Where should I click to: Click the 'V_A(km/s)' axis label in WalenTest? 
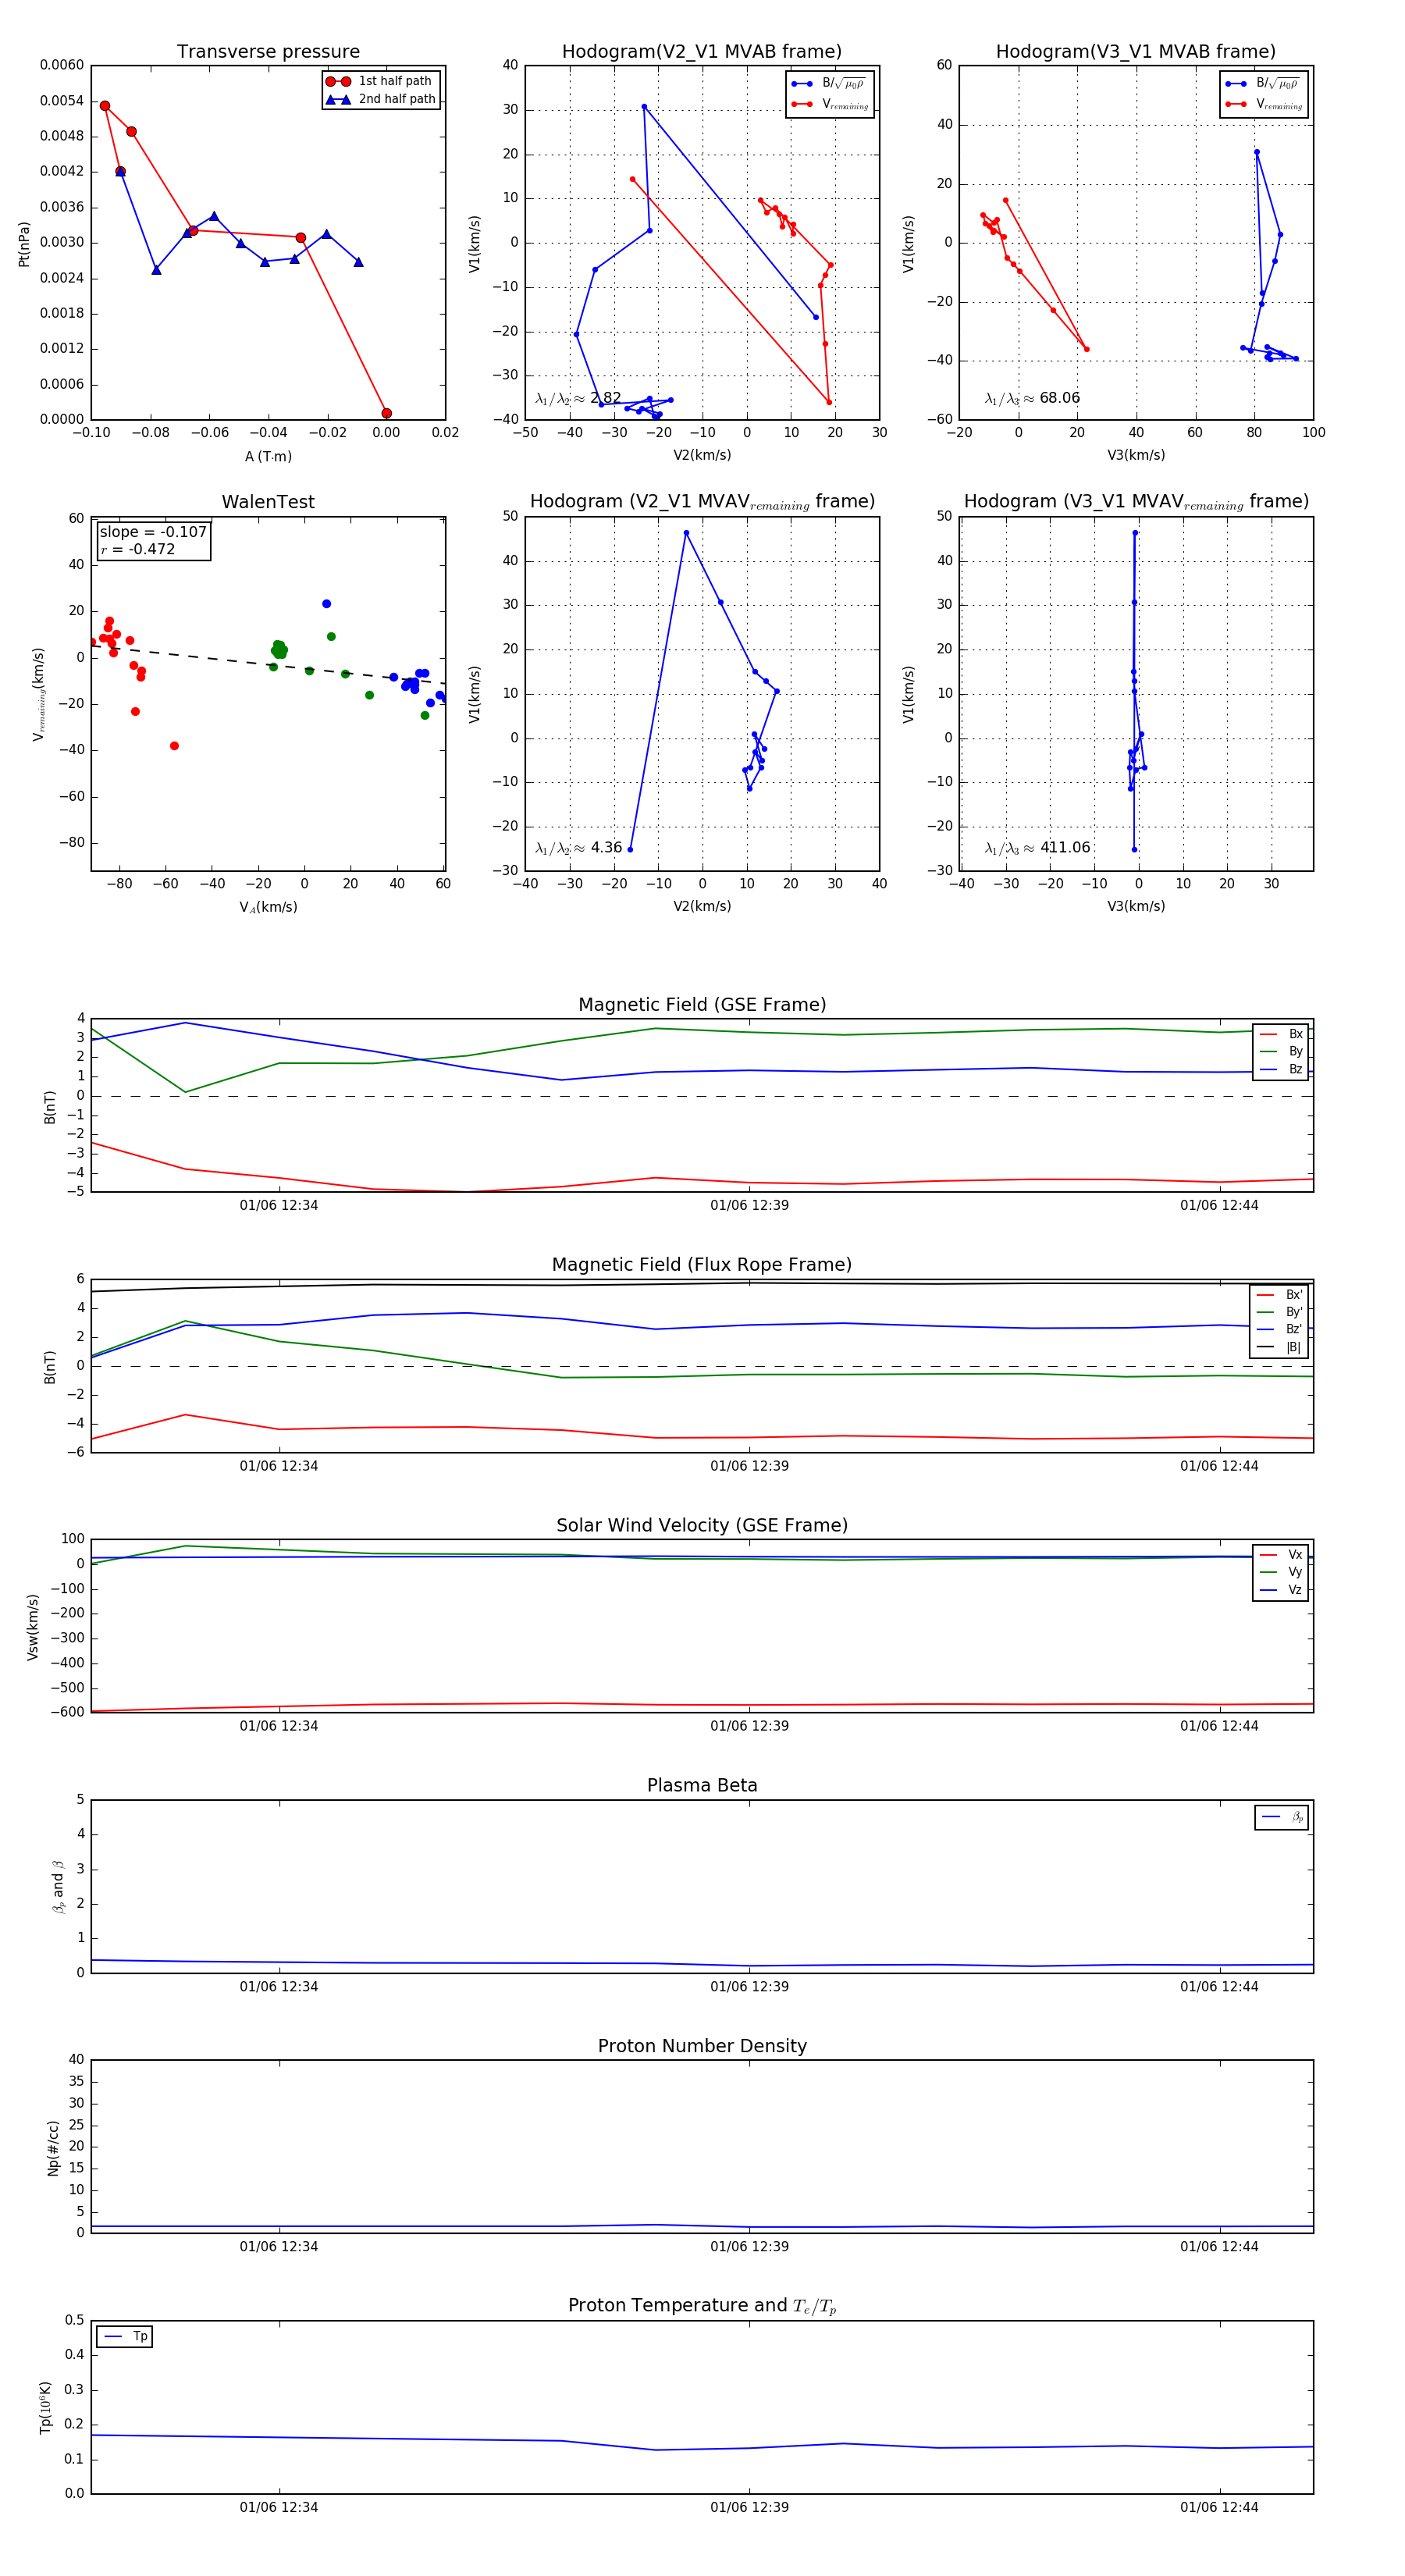(268, 907)
